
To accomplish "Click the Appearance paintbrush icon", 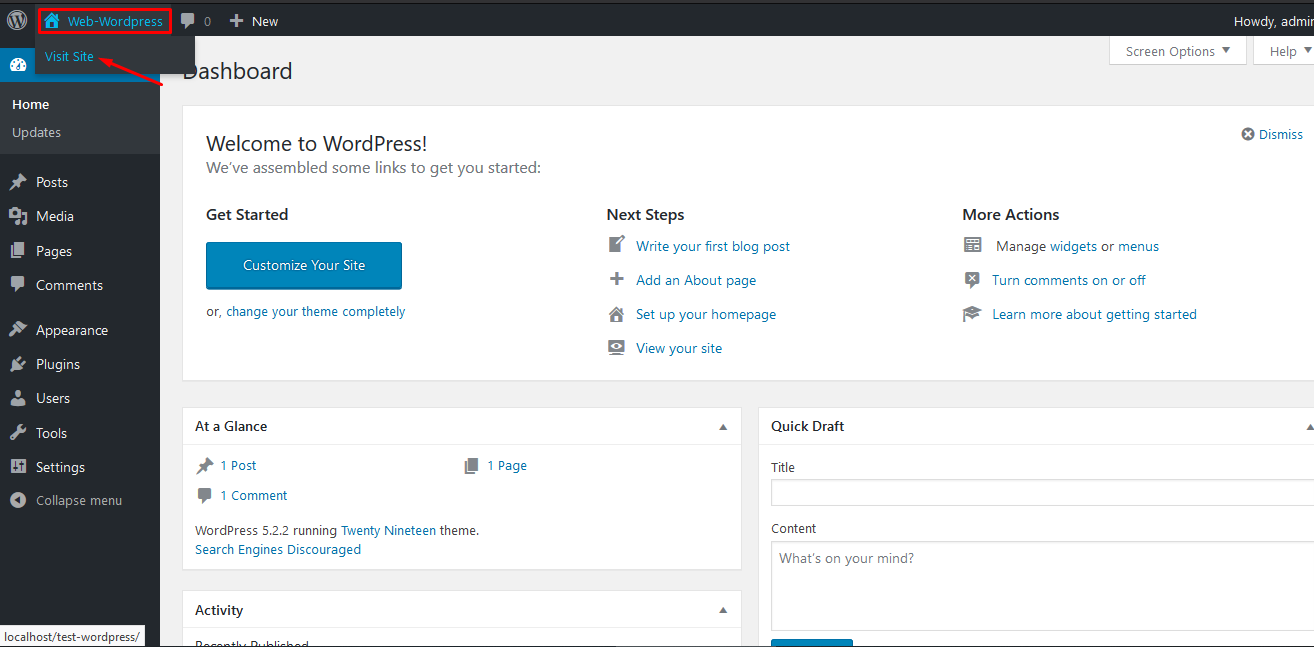I will (18, 330).
